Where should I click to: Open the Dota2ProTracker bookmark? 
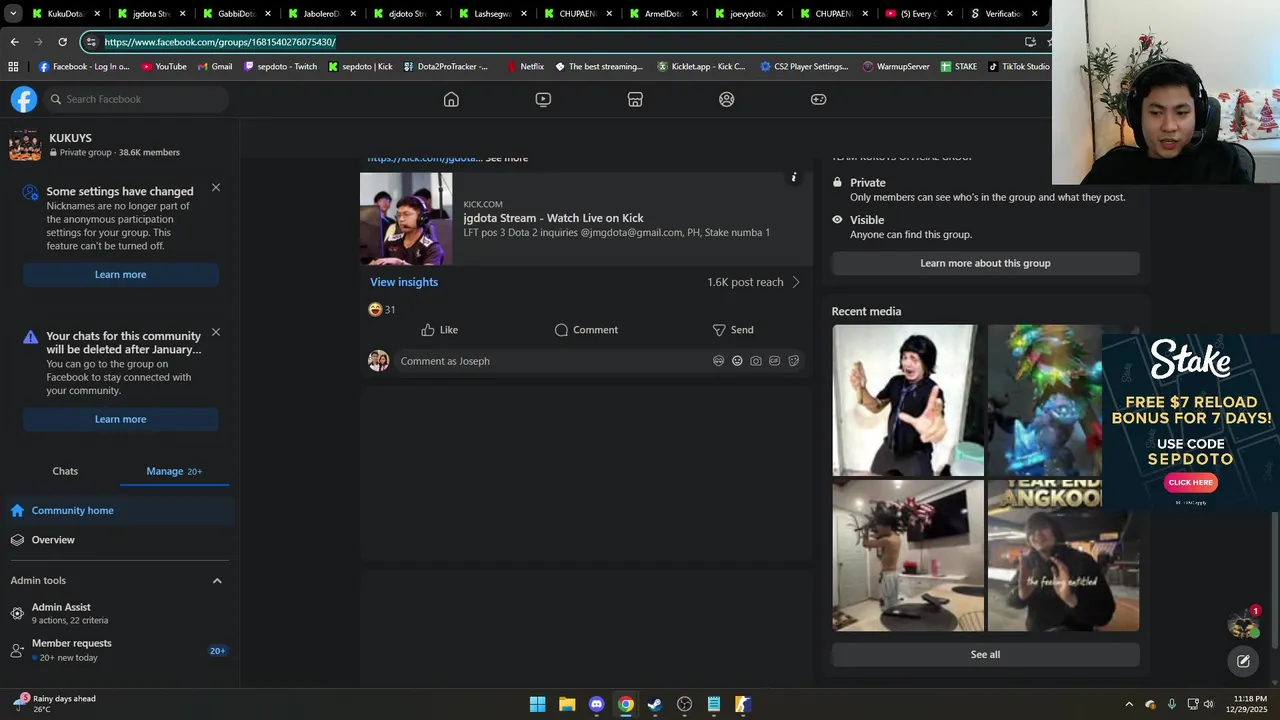[x=446, y=67]
